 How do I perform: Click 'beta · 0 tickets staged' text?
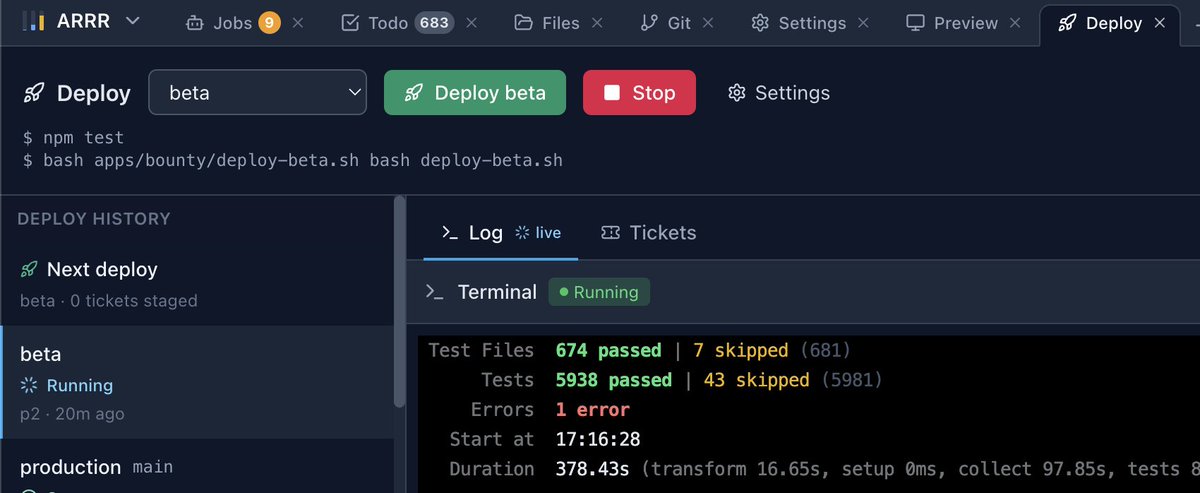coord(109,300)
